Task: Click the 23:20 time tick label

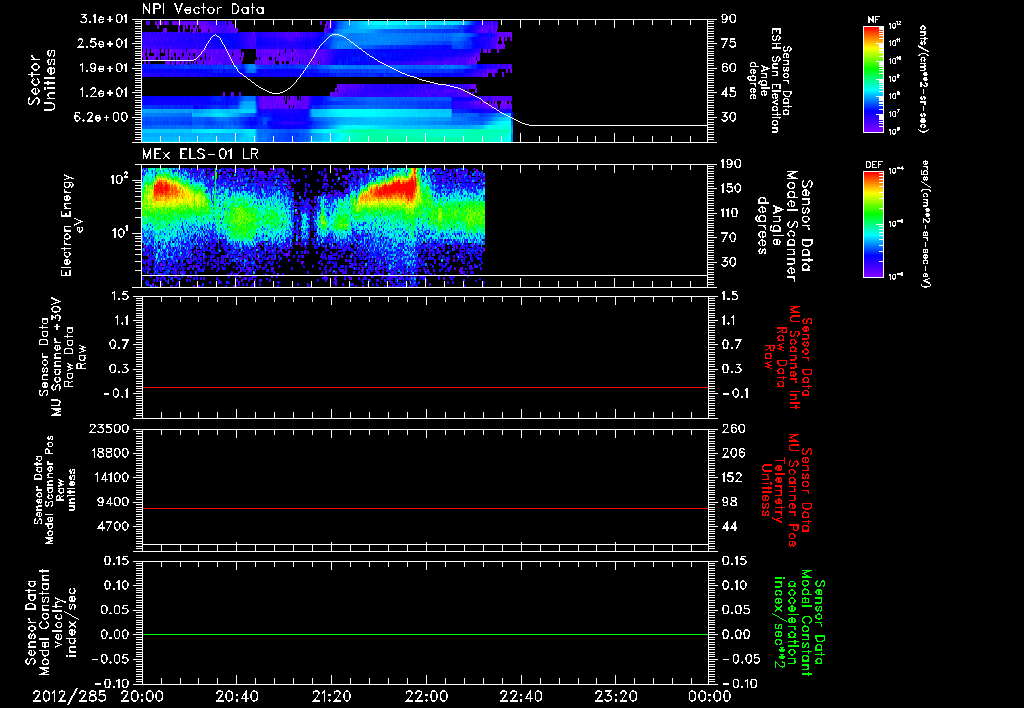Action: point(615,696)
